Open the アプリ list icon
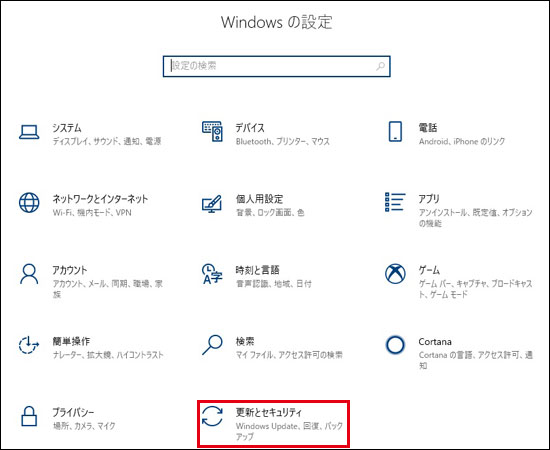The width and height of the screenshot is (550, 450). (395, 202)
